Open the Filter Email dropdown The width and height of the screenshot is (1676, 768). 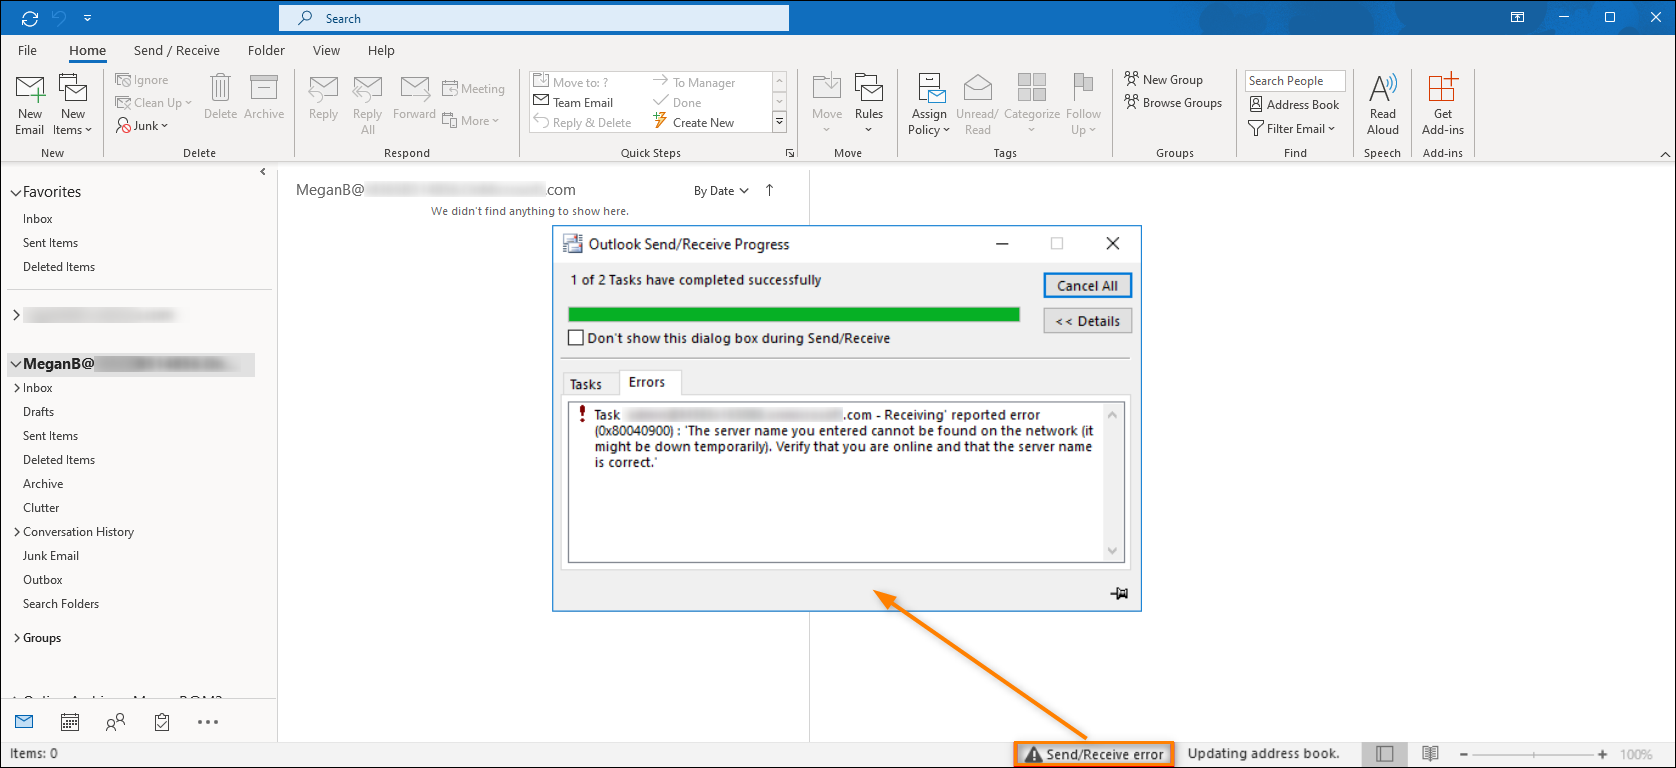coord(1292,128)
